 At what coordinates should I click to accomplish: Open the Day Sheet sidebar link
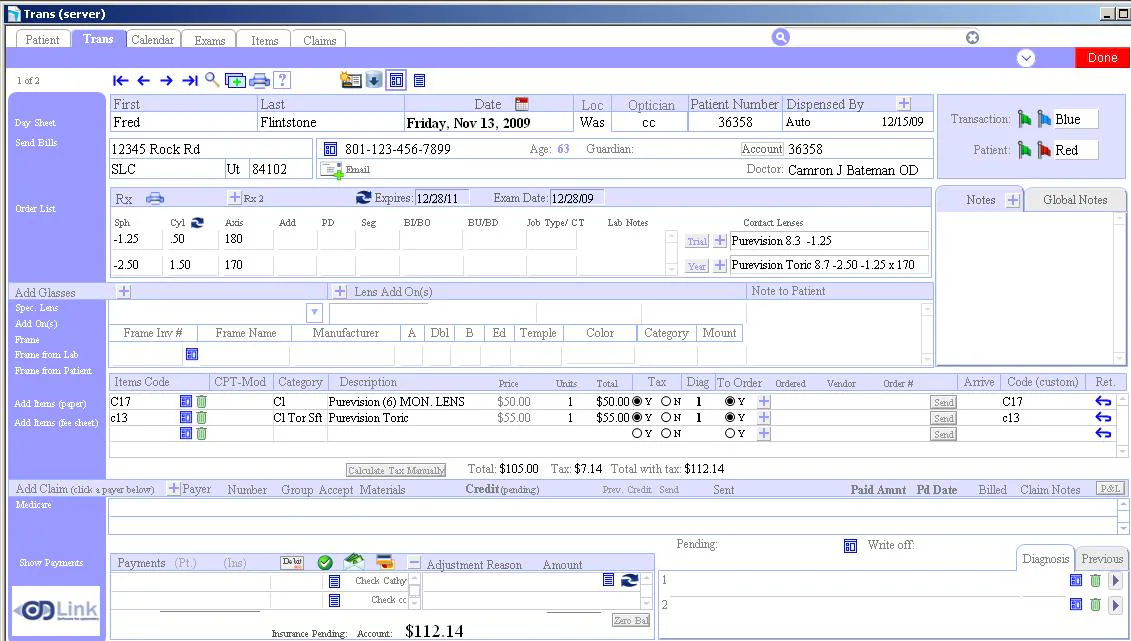coord(35,123)
